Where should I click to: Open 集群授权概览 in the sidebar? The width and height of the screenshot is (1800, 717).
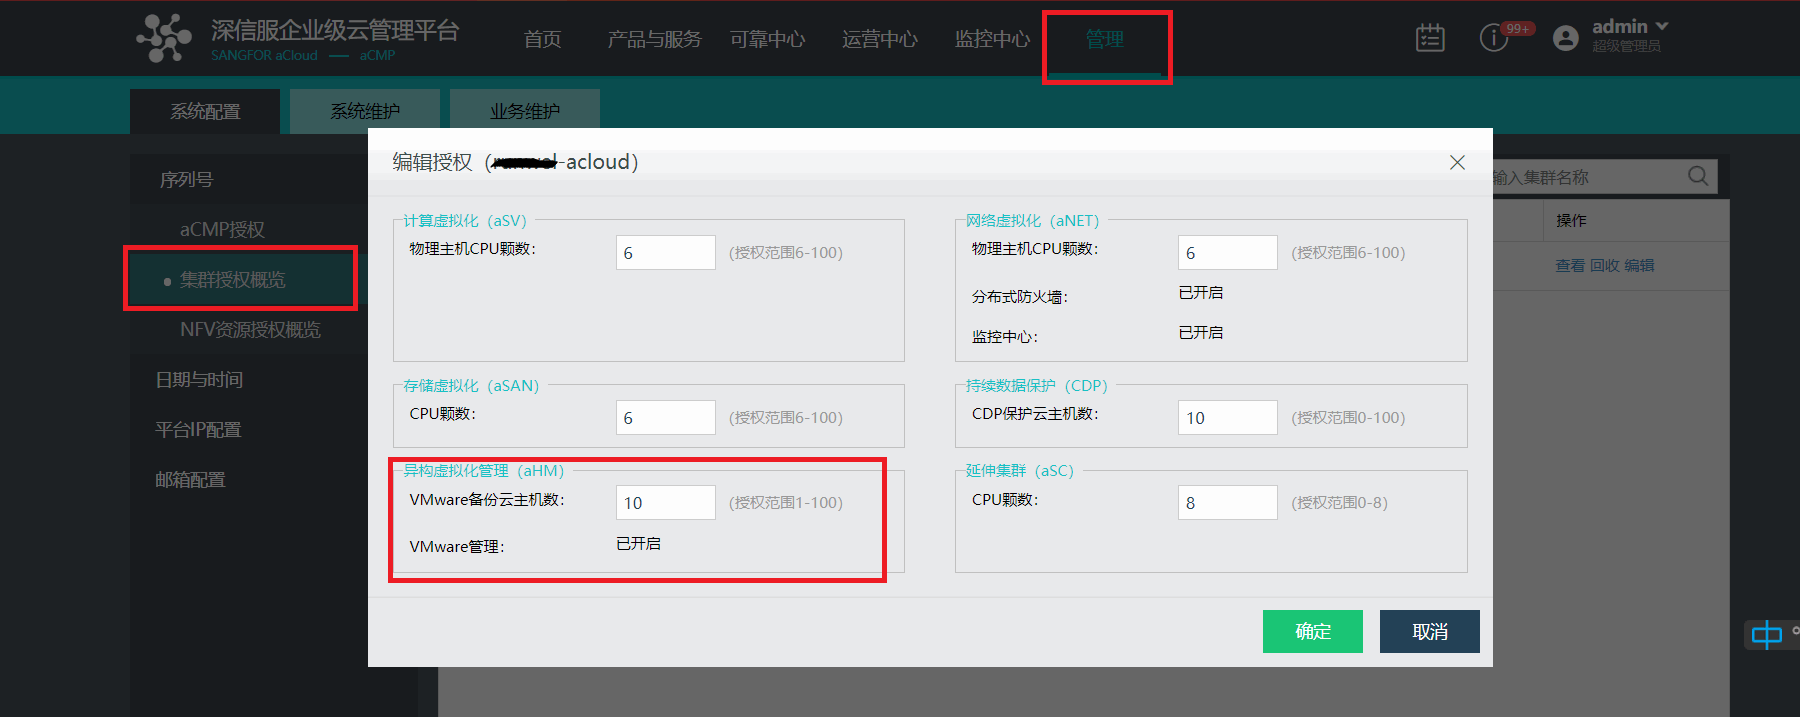[233, 279]
